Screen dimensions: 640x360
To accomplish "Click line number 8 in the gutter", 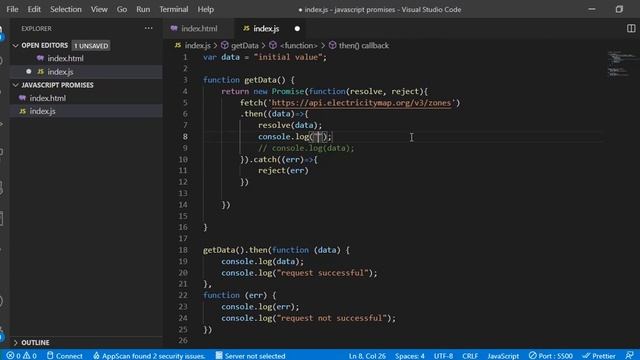I will click(185, 137).
